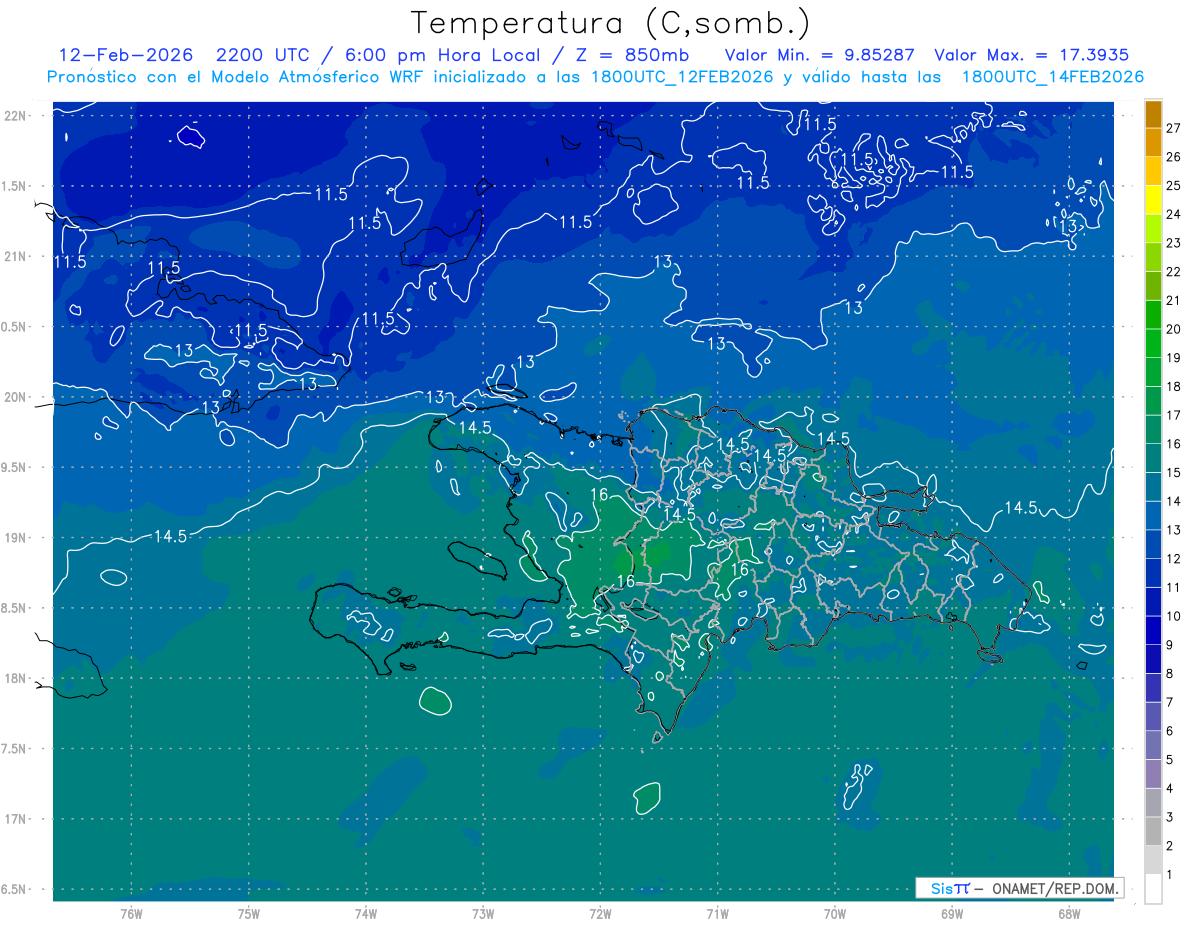This screenshot has height=927, width=1200.
Task: Click the "74W" longitude axis label
Action: click(366, 914)
